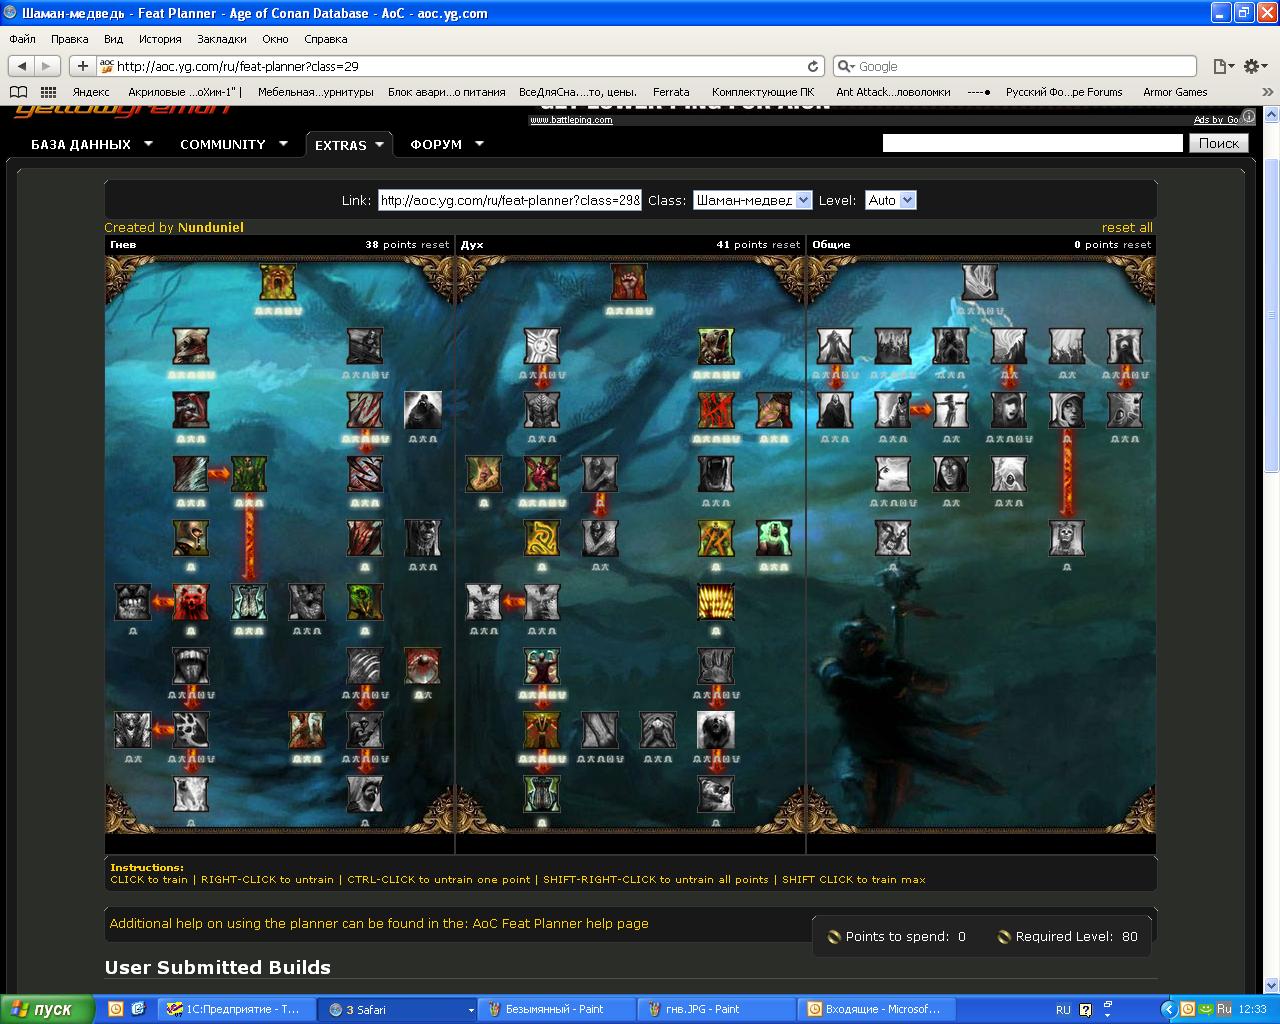Select the golden spikes feat in Дух
The width and height of the screenshot is (1280, 1024).
pyautogui.click(x=716, y=602)
